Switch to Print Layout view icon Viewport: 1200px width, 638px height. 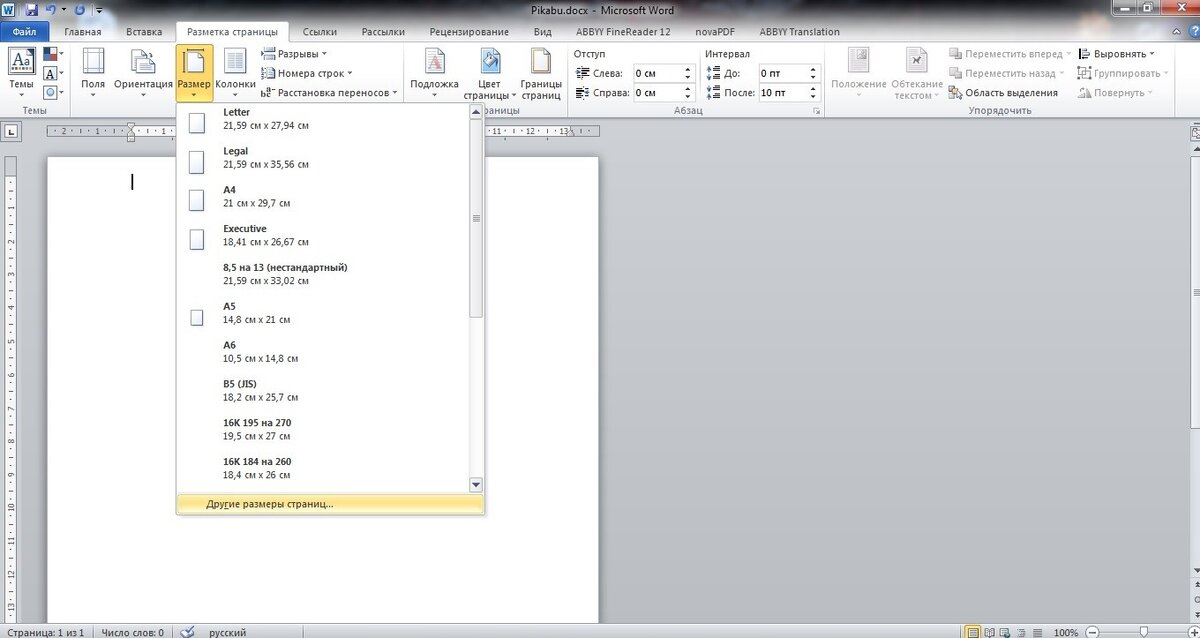coord(972,632)
